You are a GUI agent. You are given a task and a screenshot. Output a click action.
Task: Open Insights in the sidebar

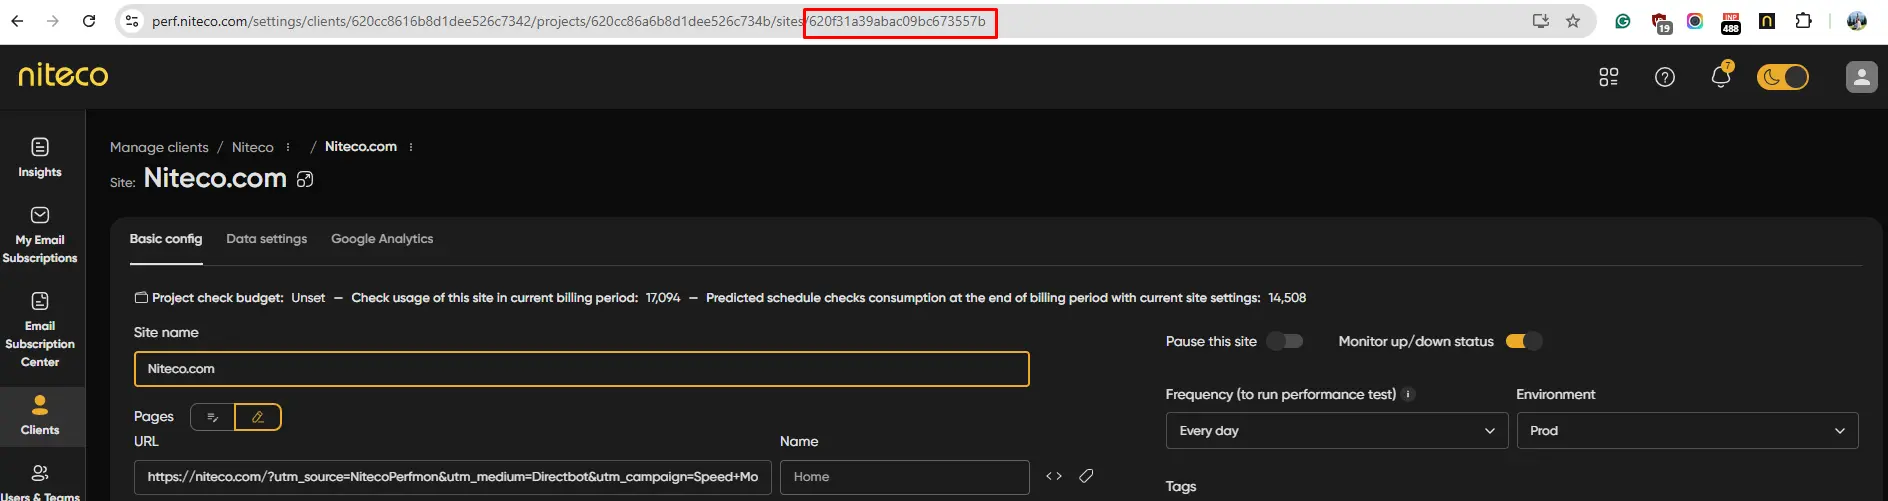point(40,158)
